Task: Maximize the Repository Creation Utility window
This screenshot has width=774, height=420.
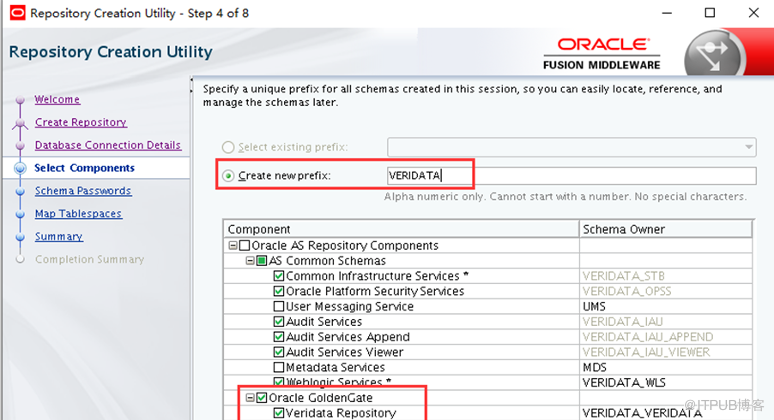Action: click(x=710, y=13)
